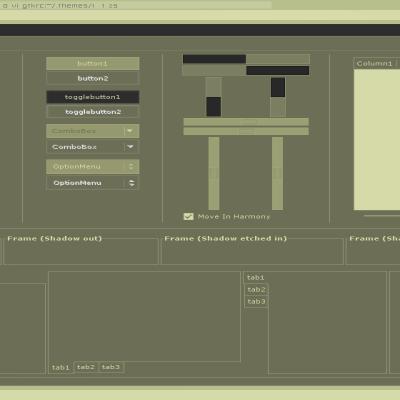Select tab1 in the bottom notebook
This screenshot has width=400, height=400.
click(x=61, y=368)
